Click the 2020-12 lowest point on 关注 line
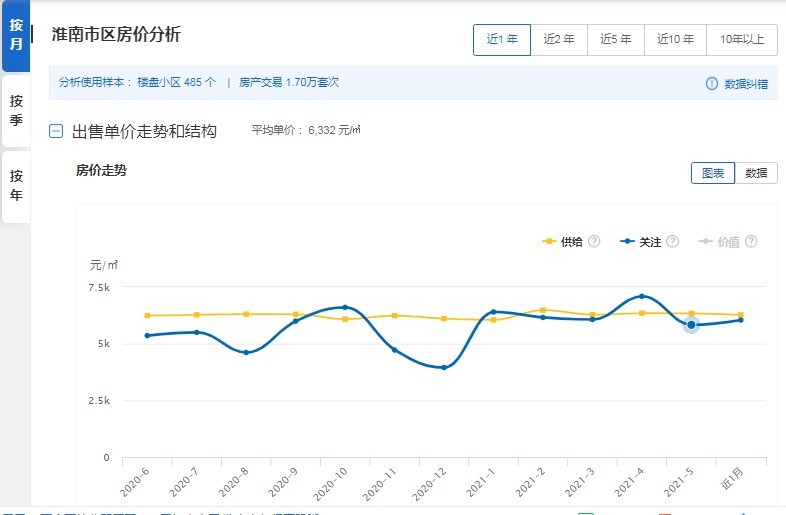Viewport: 786px width, 515px height. tap(444, 368)
